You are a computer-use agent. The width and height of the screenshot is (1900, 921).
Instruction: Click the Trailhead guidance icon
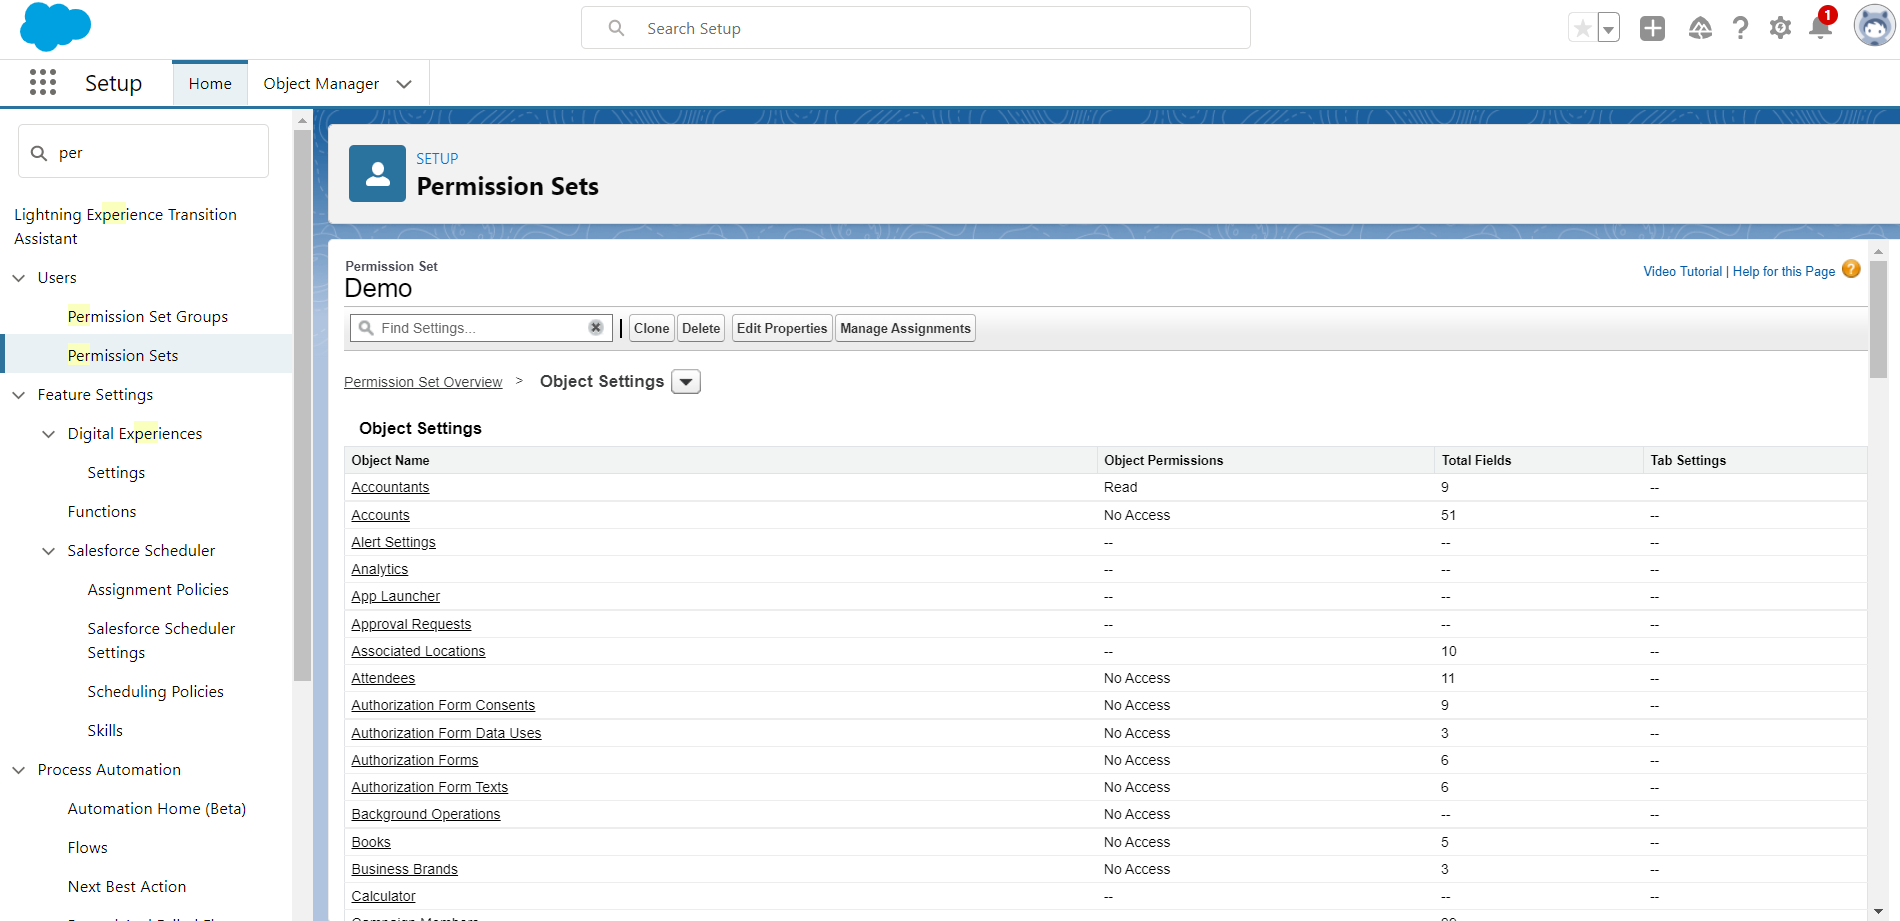tap(1700, 28)
